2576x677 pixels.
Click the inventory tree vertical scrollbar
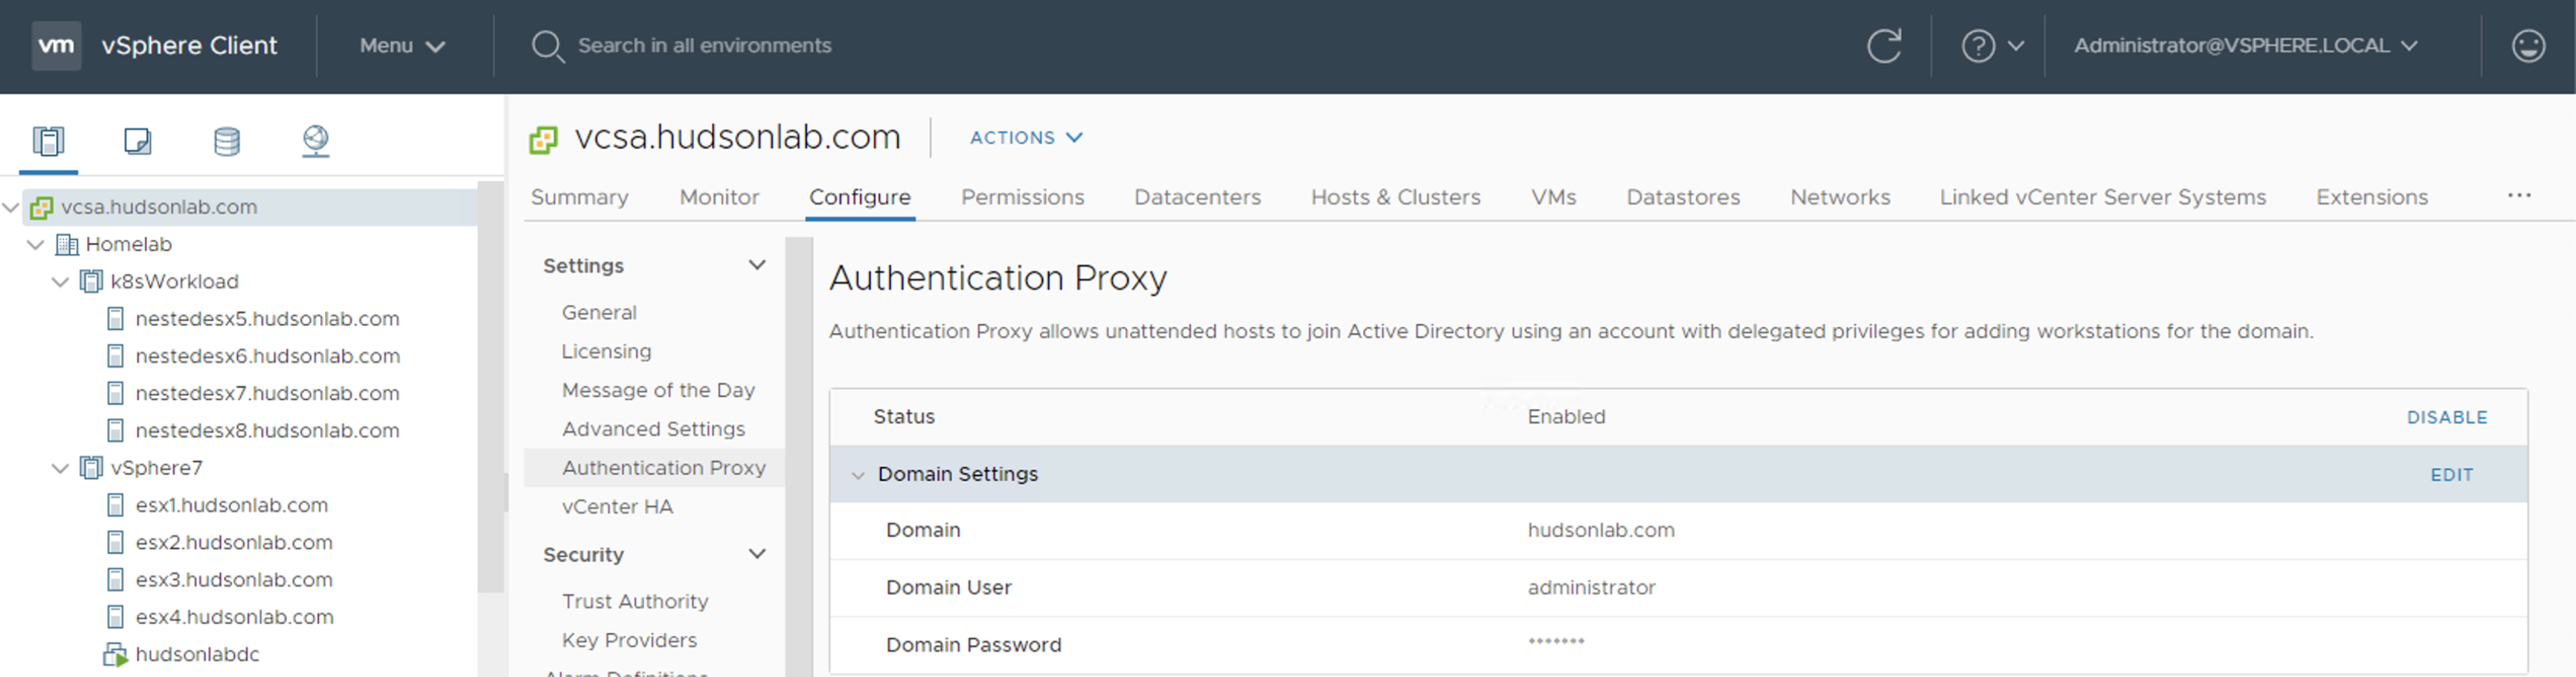pos(490,388)
